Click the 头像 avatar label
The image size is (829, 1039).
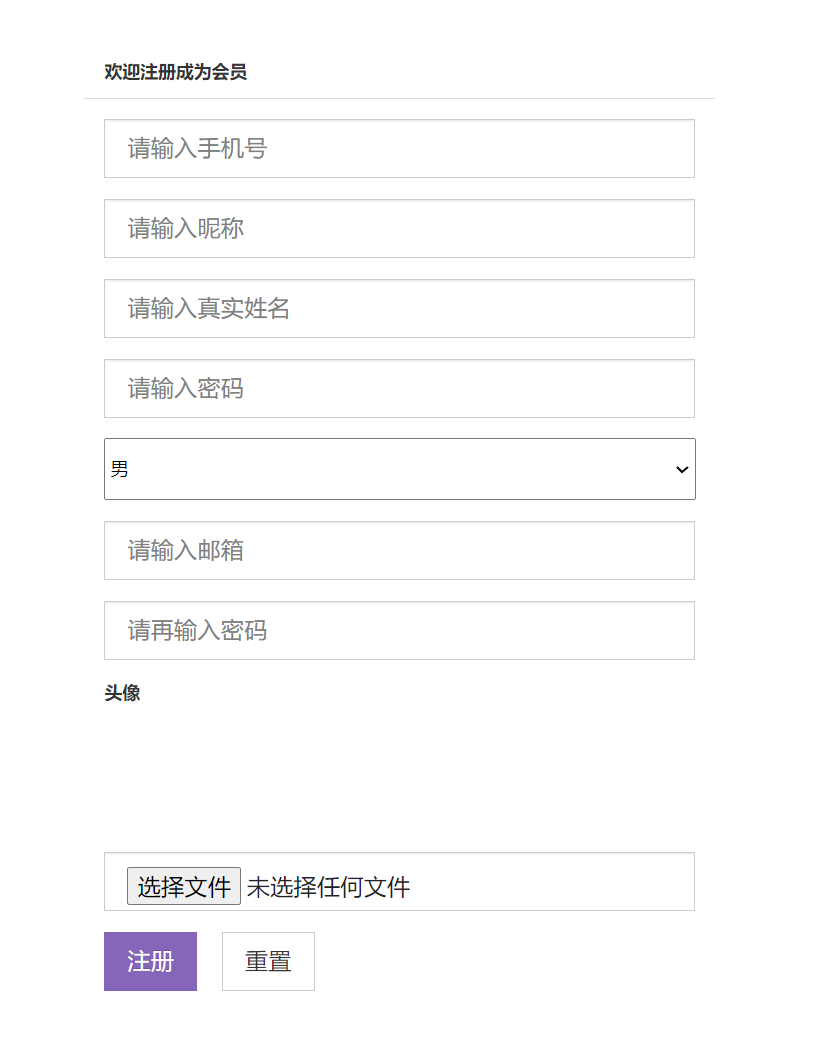(122, 693)
